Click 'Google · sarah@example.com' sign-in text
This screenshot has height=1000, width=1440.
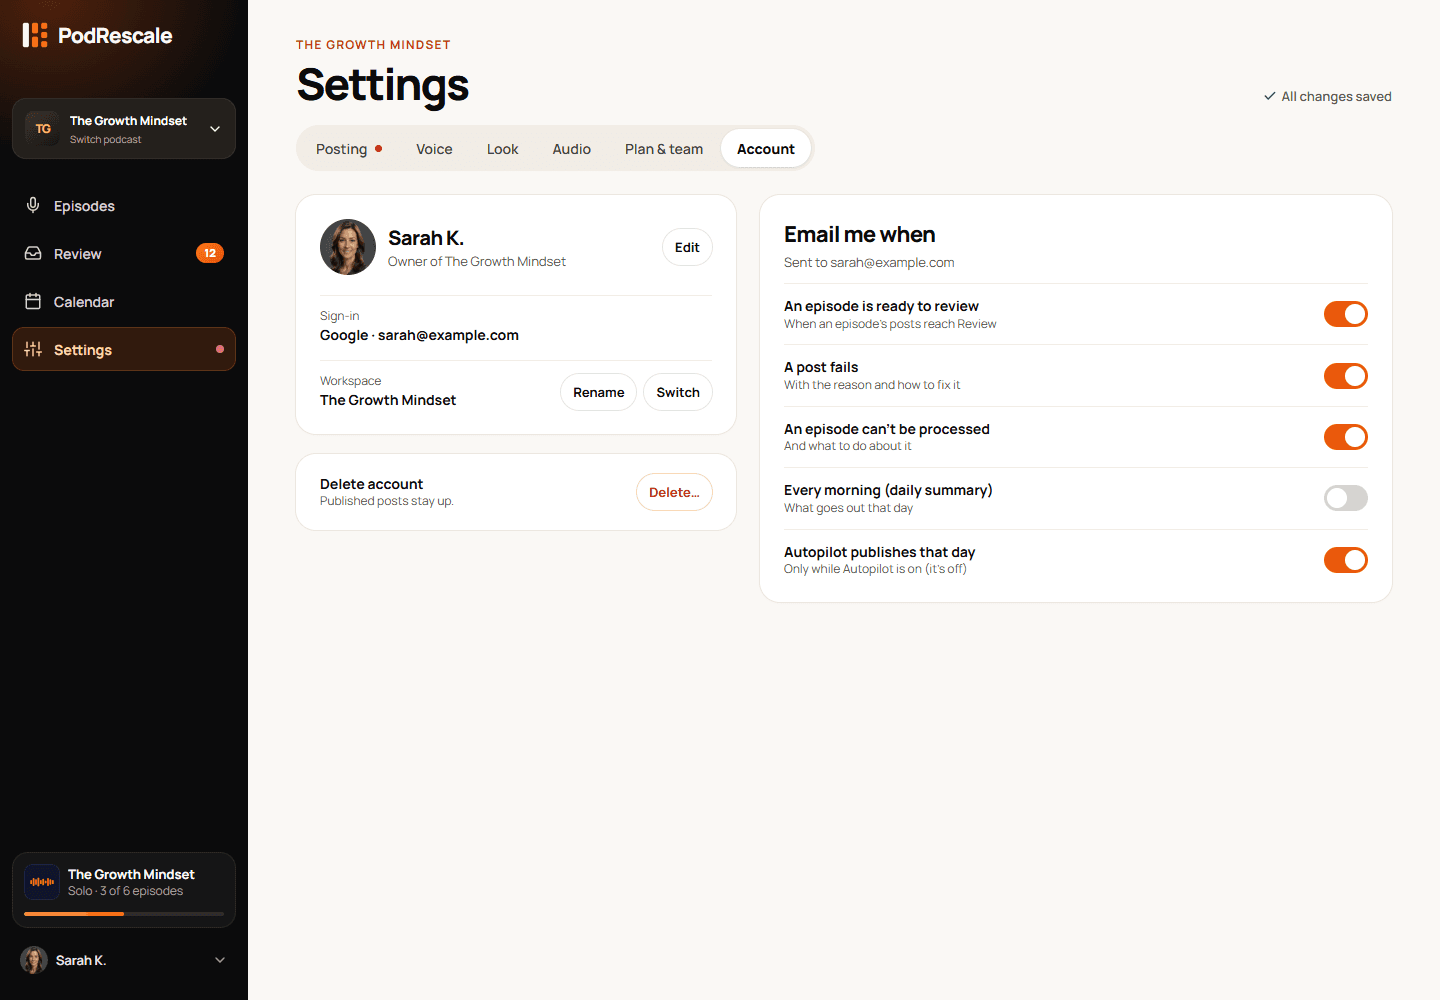419,335
